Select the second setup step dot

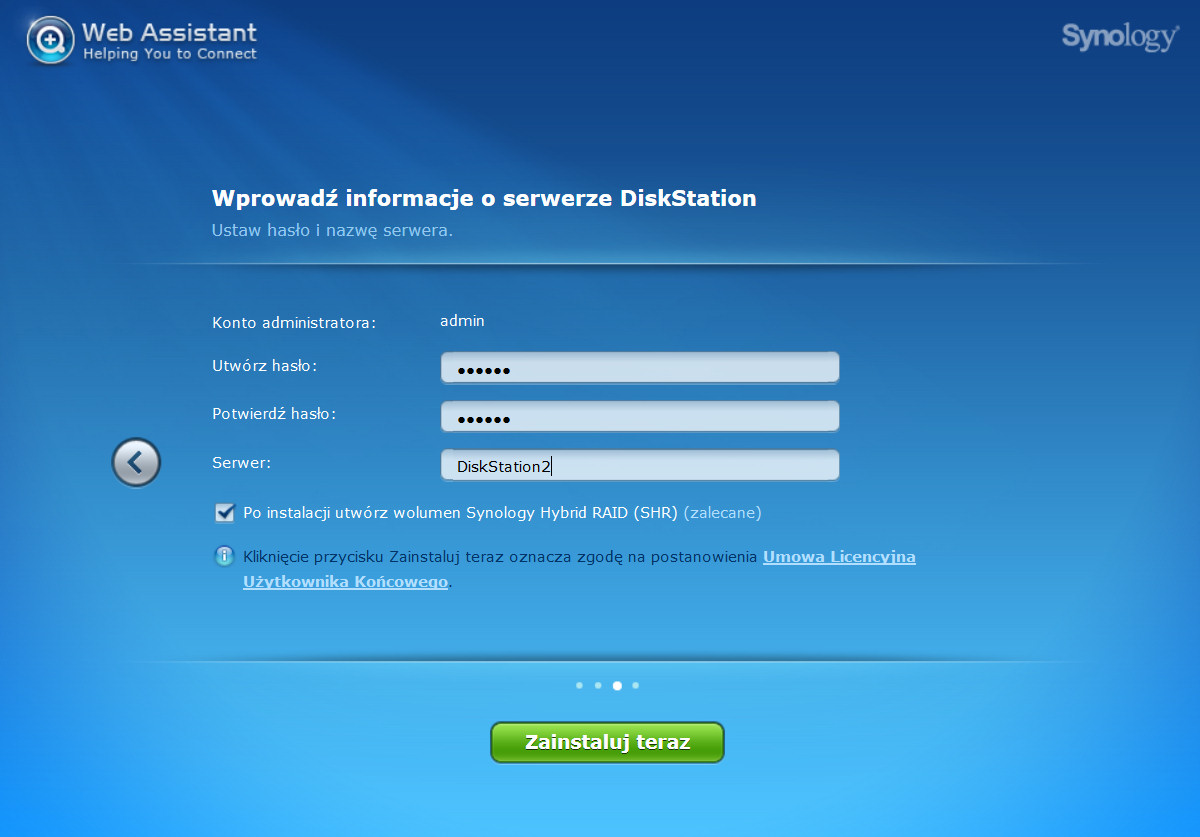598,686
